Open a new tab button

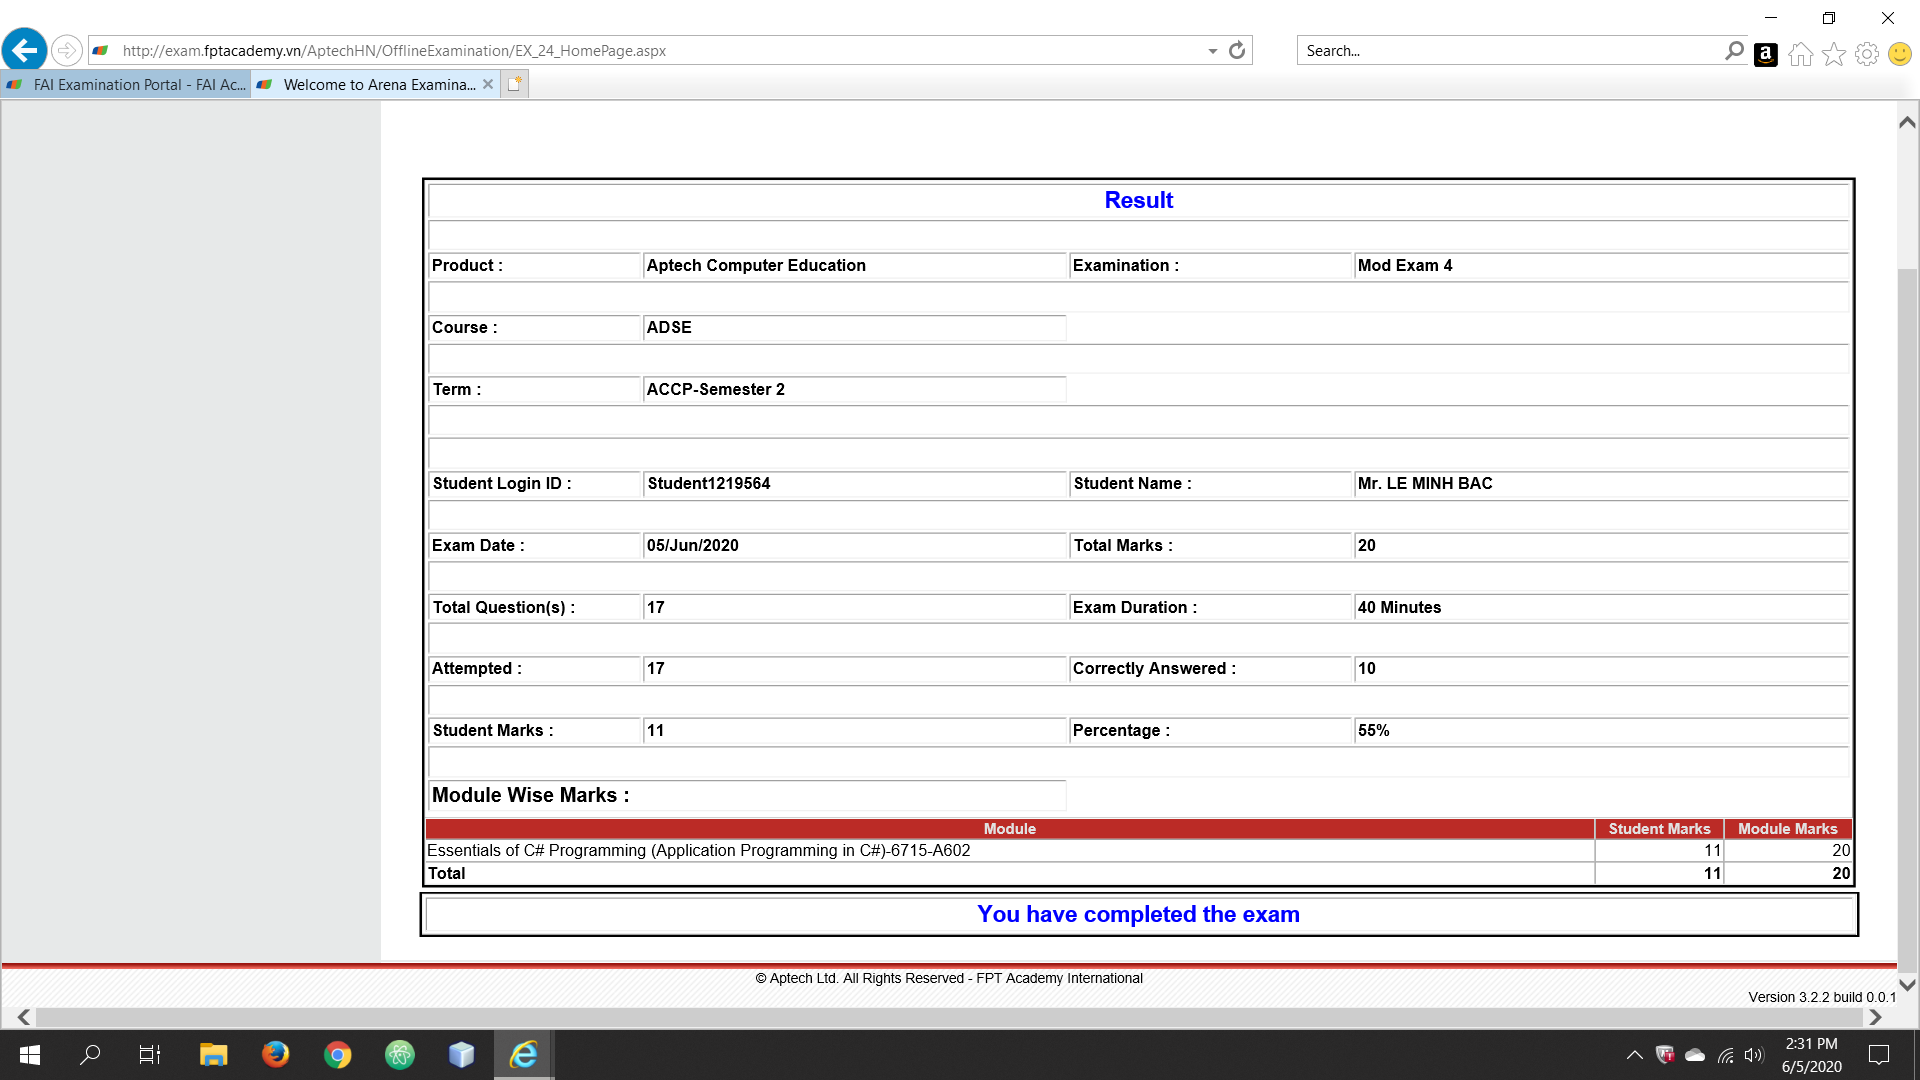click(514, 84)
